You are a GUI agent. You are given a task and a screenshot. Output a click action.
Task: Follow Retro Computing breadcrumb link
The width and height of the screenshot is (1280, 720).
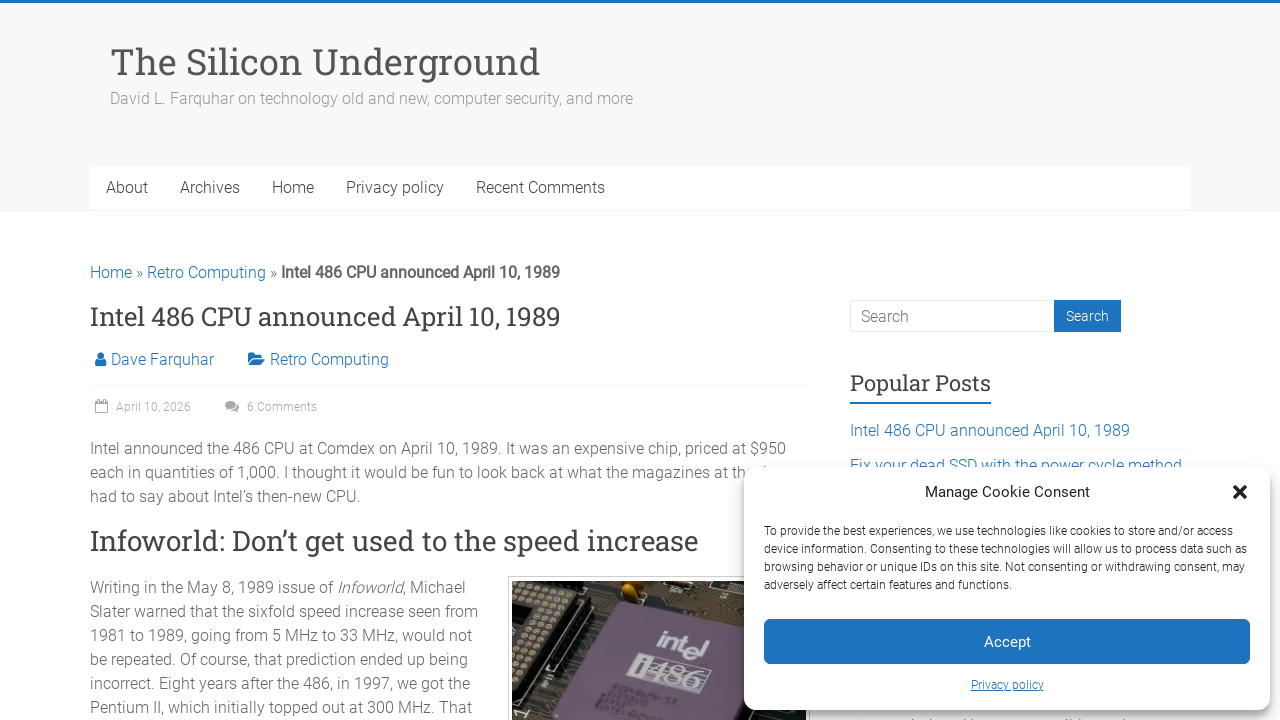(x=206, y=273)
